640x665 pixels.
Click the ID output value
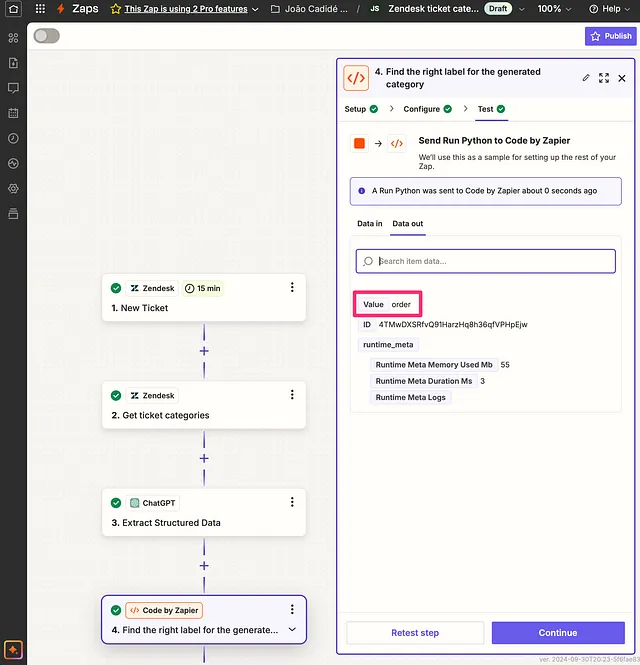pos(453,324)
